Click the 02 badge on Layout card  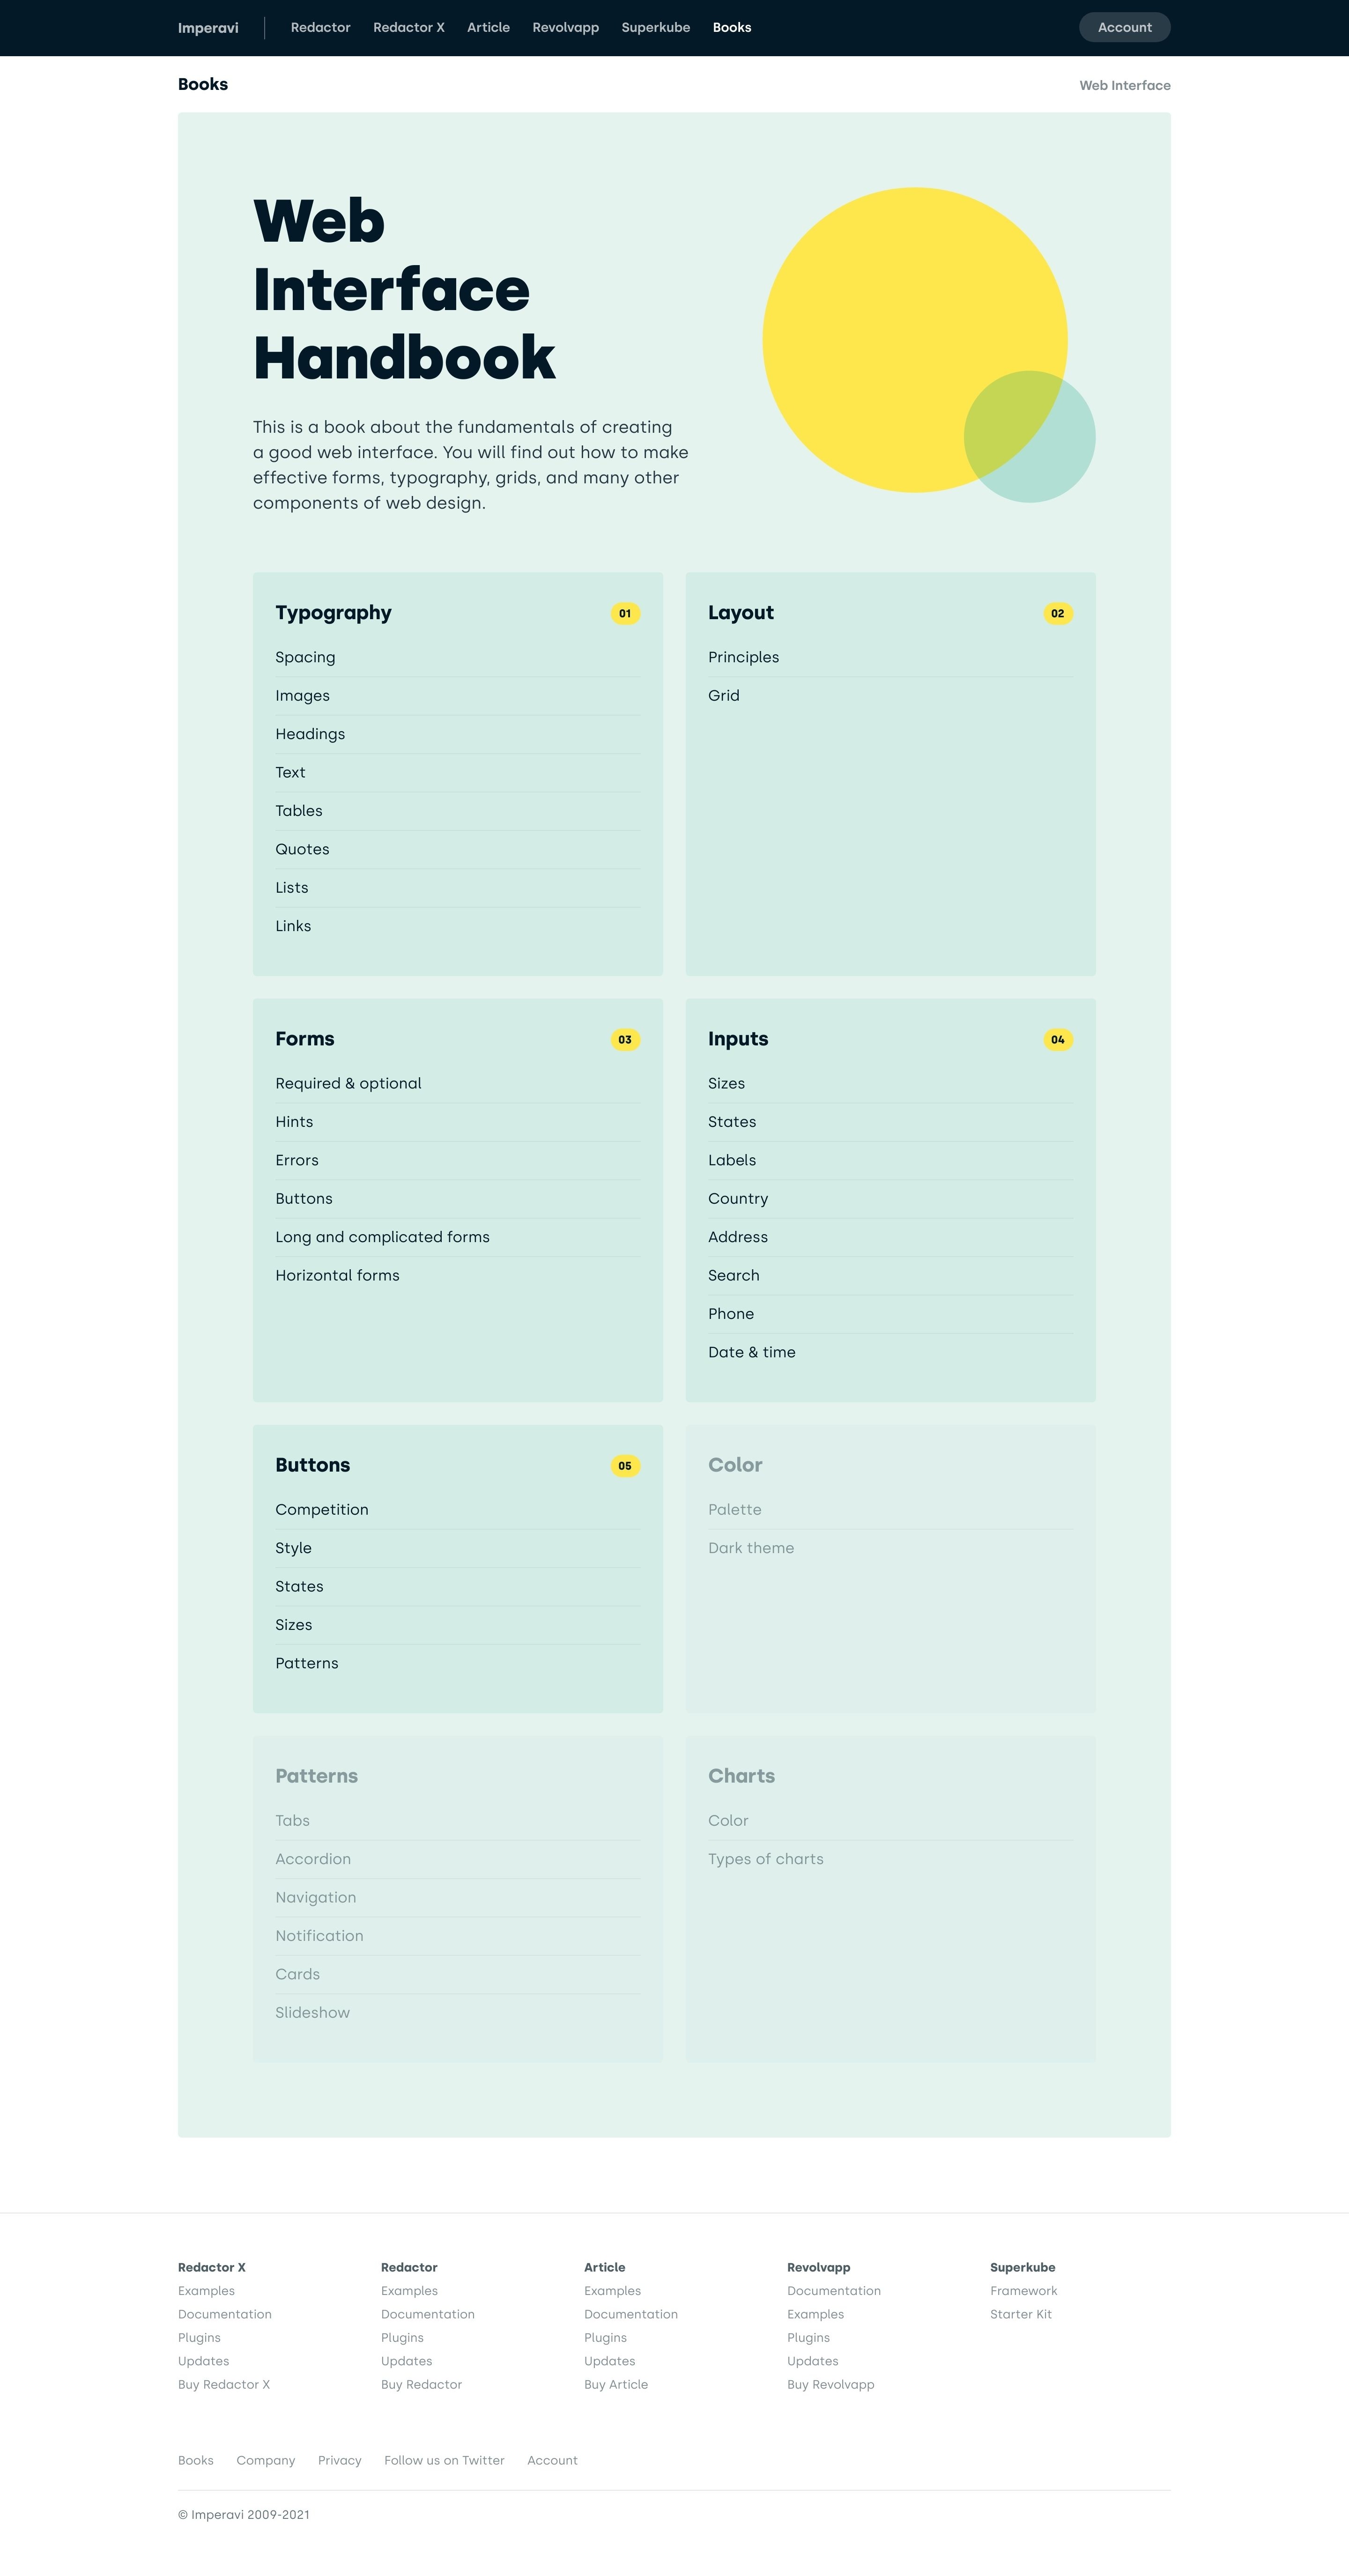[1057, 613]
